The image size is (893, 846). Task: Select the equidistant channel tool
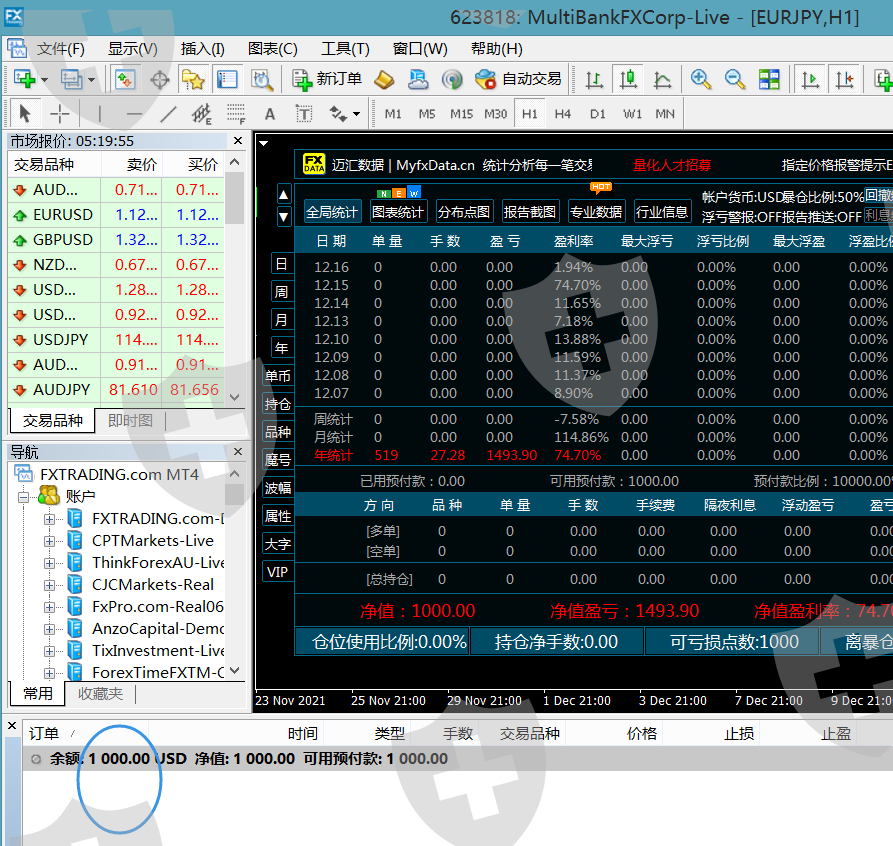pos(202,114)
